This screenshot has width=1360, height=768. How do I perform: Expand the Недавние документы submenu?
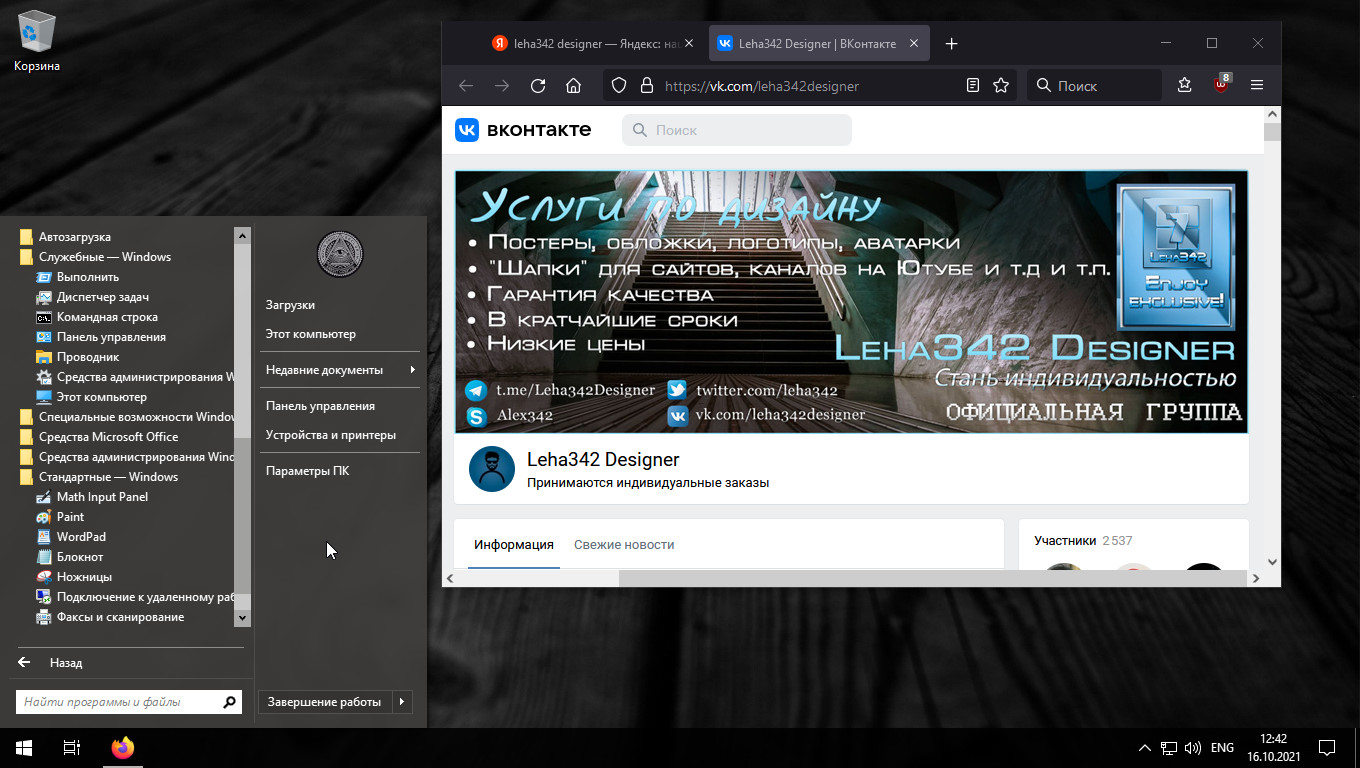coord(340,370)
